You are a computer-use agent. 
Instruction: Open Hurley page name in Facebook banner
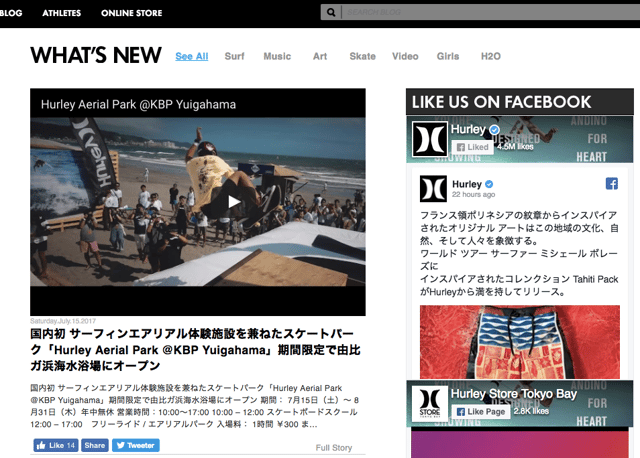pos(468,129)
